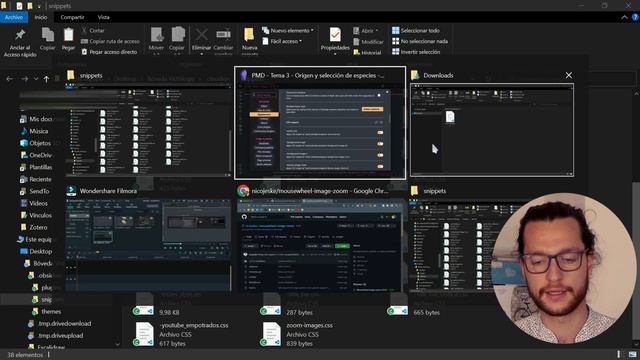Click the Google Chrome app icon
The image size is (640, 360).
[243, 191]
